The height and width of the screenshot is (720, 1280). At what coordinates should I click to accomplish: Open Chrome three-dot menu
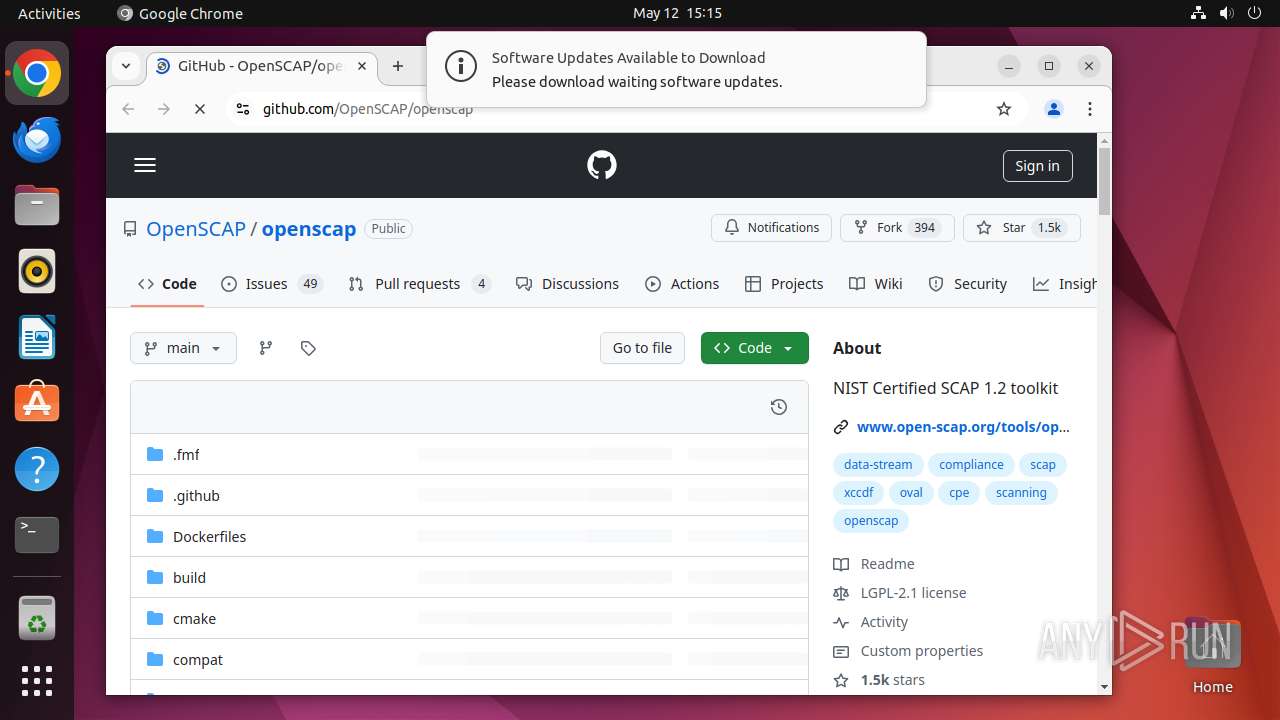[1090, 109]
